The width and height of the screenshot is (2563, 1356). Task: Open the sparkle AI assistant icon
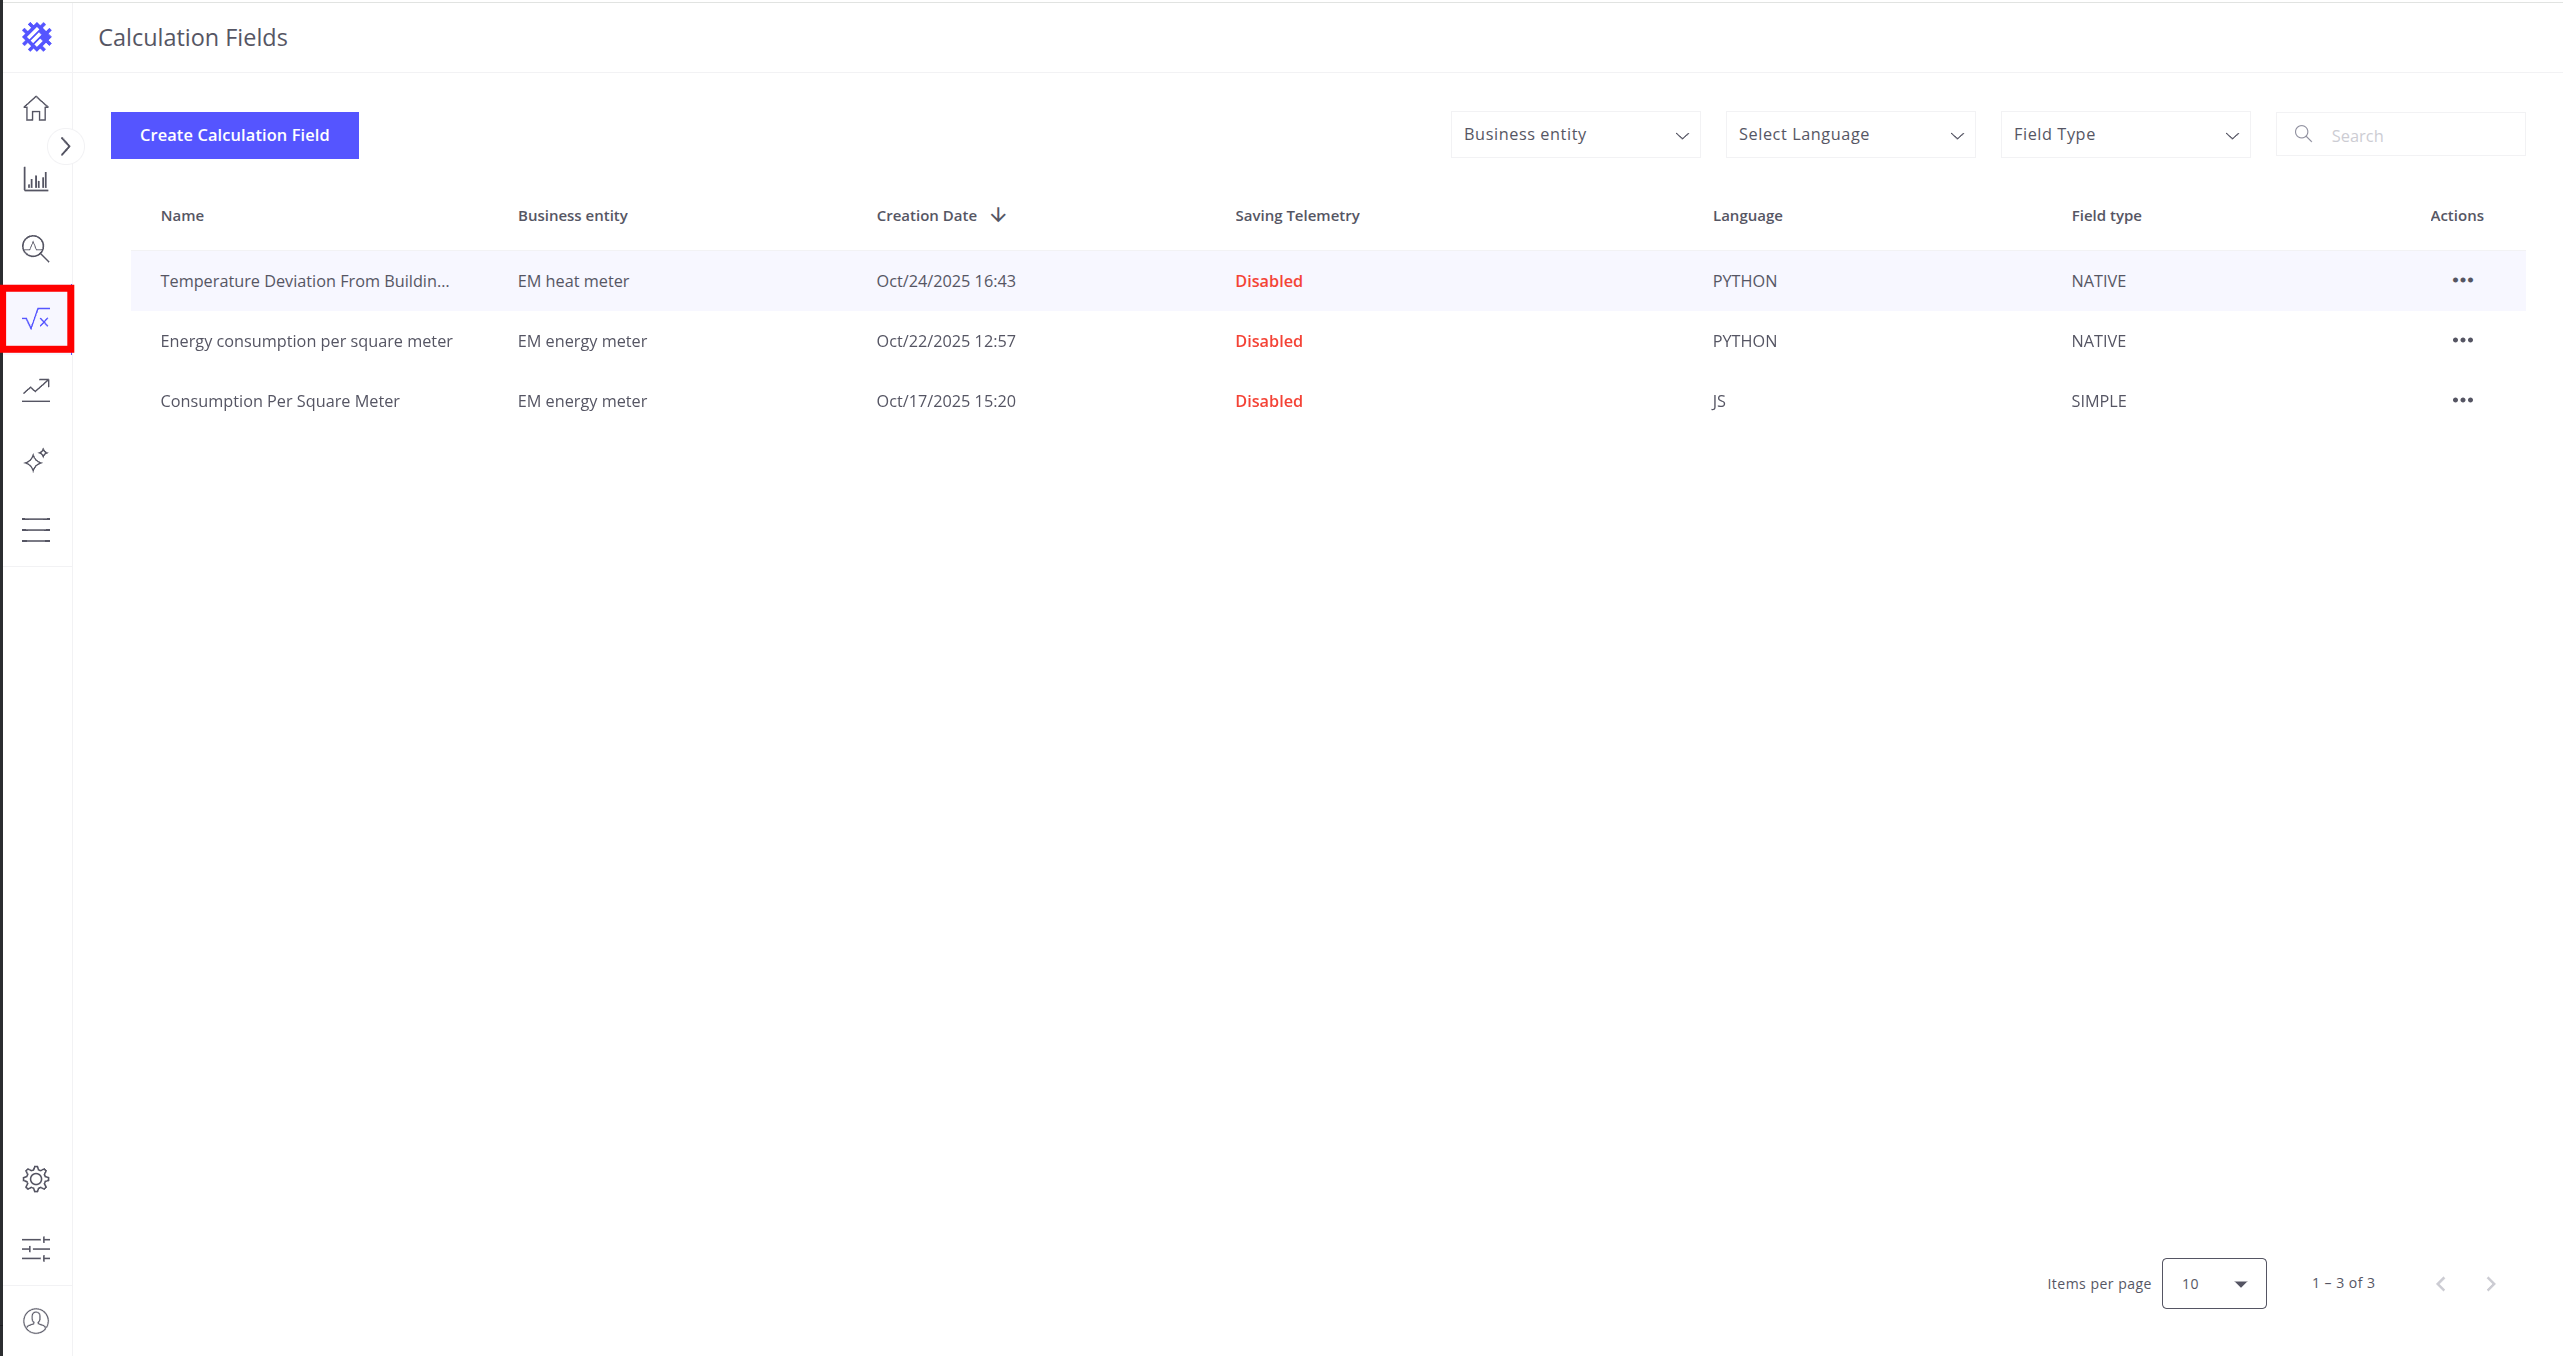tap(36, 460)
